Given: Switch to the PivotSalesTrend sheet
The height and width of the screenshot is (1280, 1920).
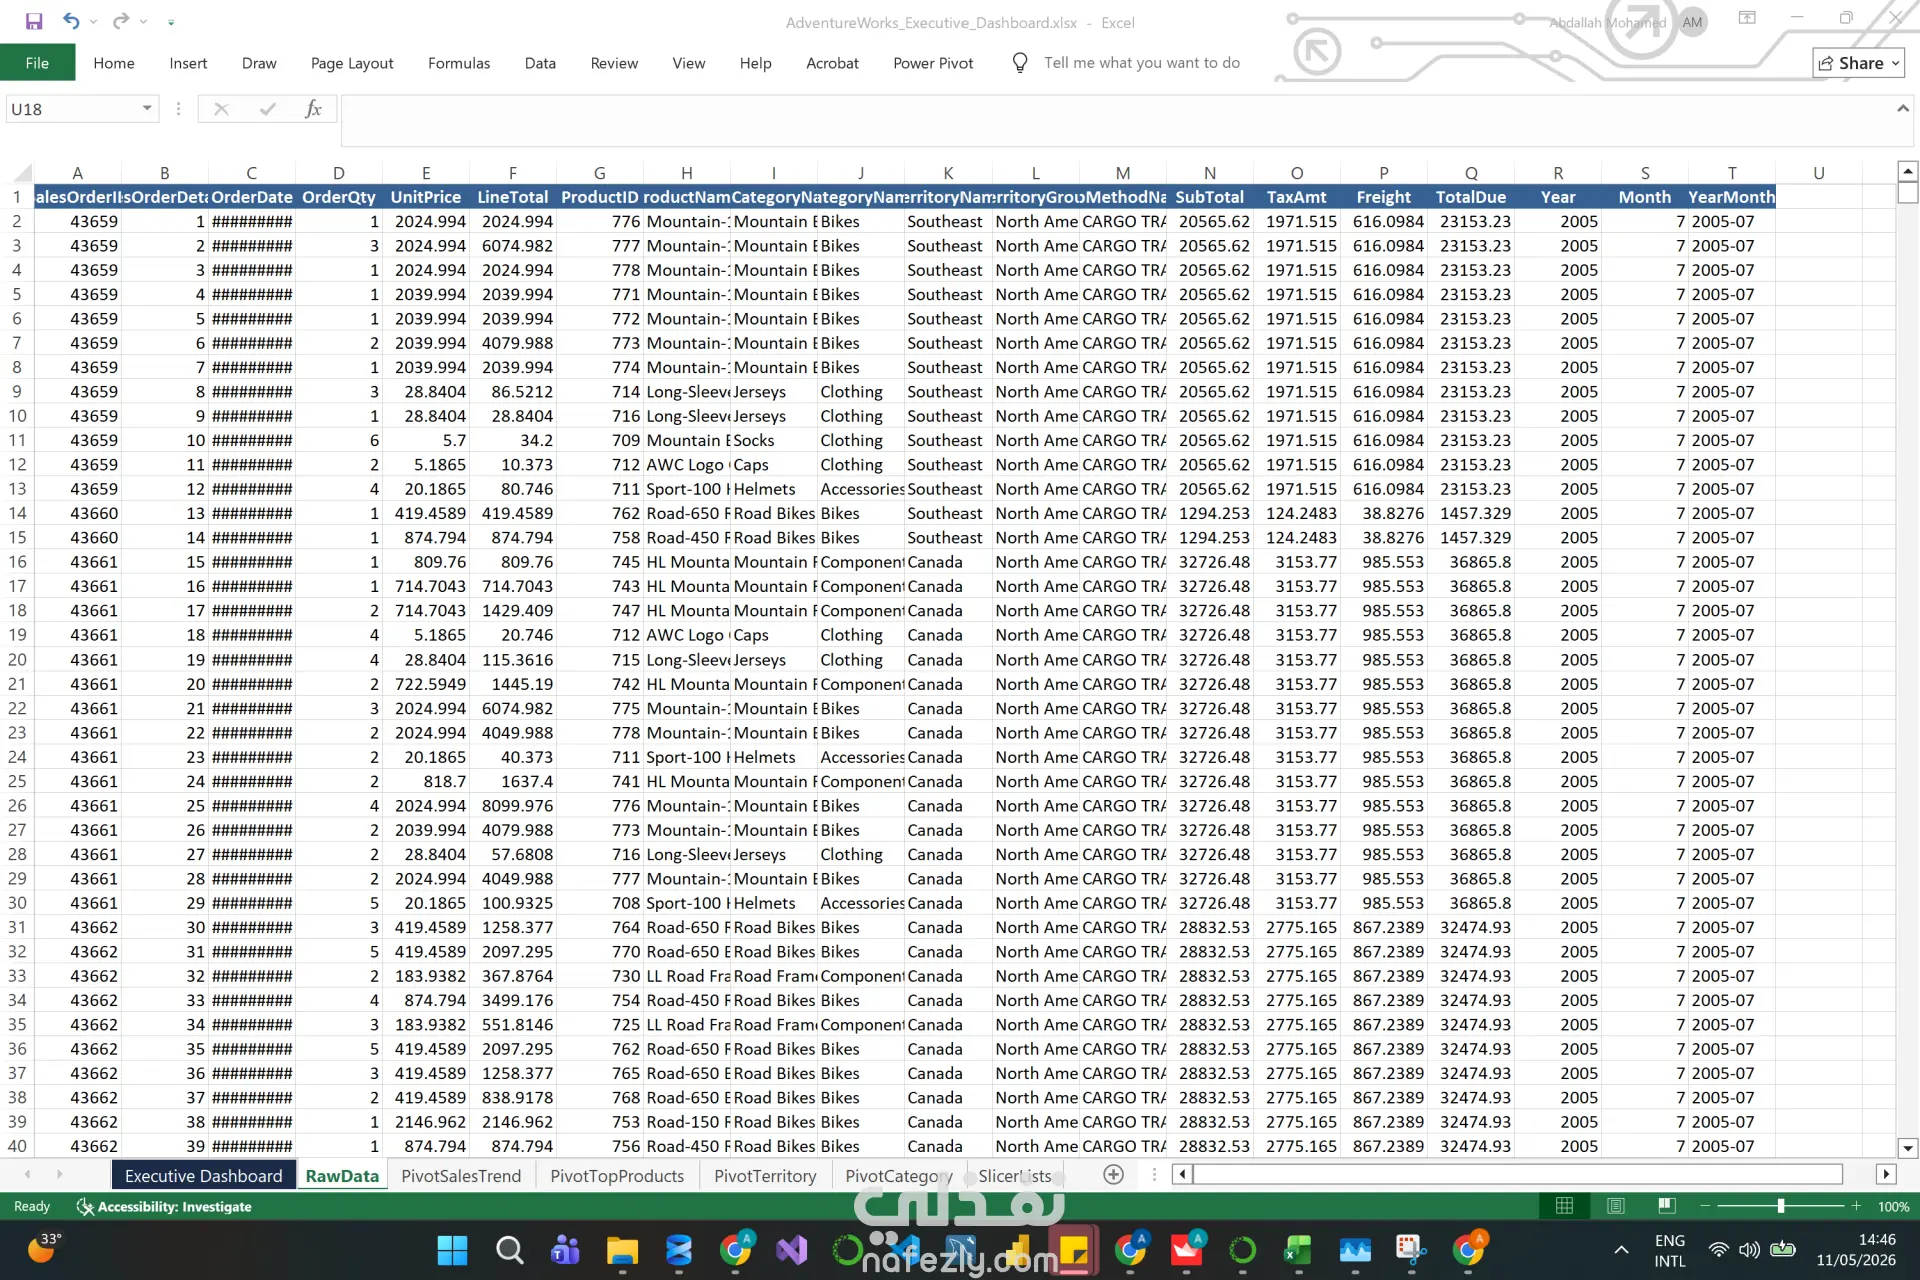Looking at the screenshot, I should (461, 1176).
